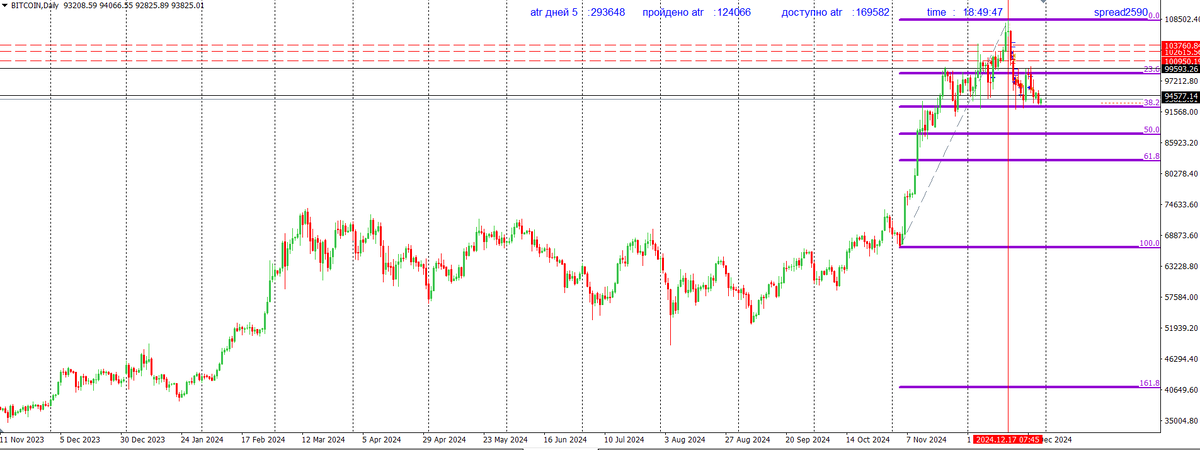Select the Fibonacci 0.0 level line
Image resolution: width=1200 pixels, height=450 pixels.
point(1029,20)
